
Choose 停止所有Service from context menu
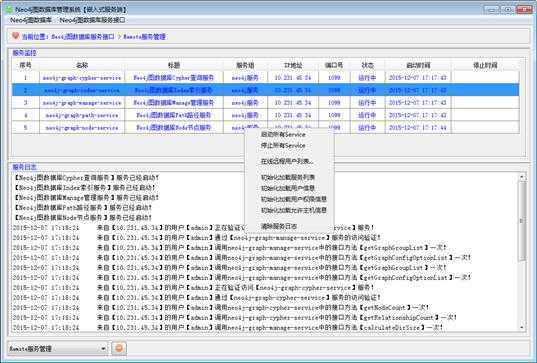point(283,146)
